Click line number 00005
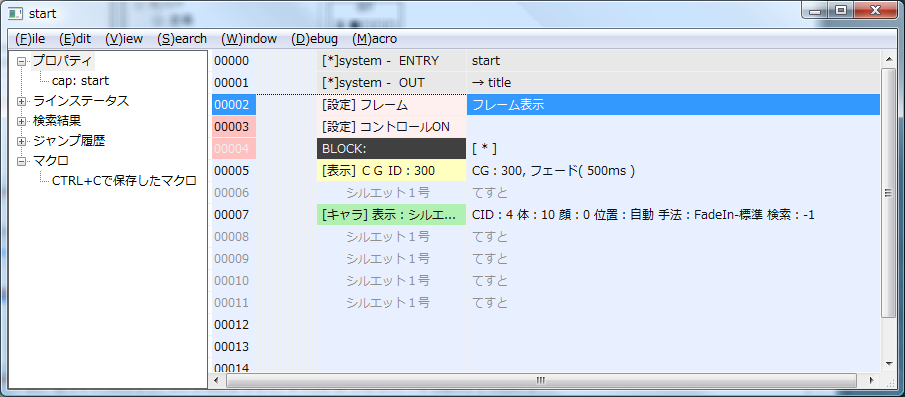The width and height of the screenshot is (905, 397). pyautogui.click(x=231, y=171)
